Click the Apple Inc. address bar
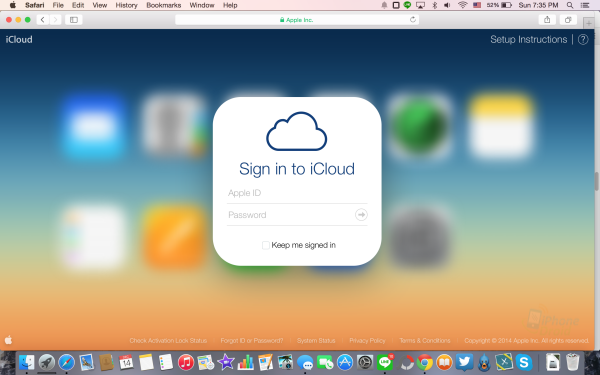 [297, 20]
